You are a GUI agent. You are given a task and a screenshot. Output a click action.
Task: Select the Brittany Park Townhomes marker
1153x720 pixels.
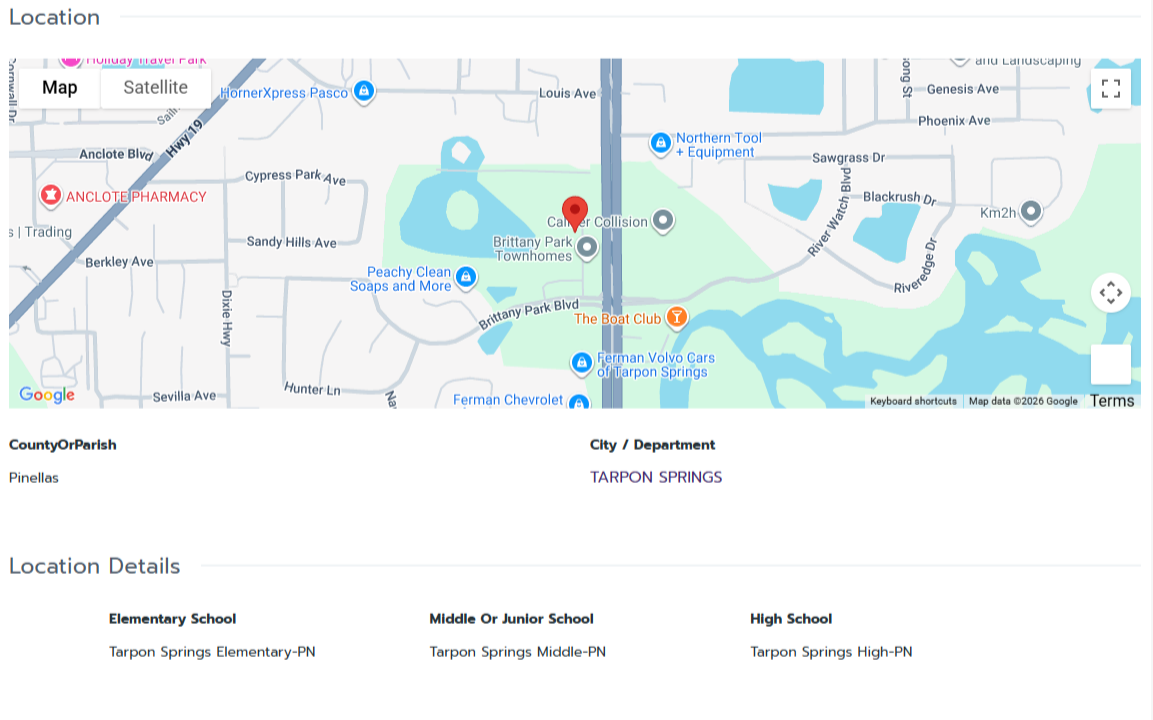586,248
